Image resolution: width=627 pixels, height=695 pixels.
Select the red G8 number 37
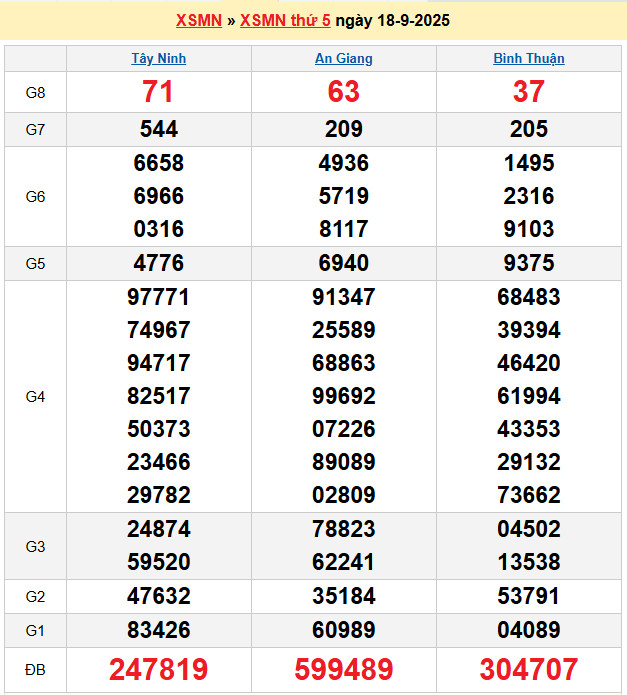click(528, 92)
